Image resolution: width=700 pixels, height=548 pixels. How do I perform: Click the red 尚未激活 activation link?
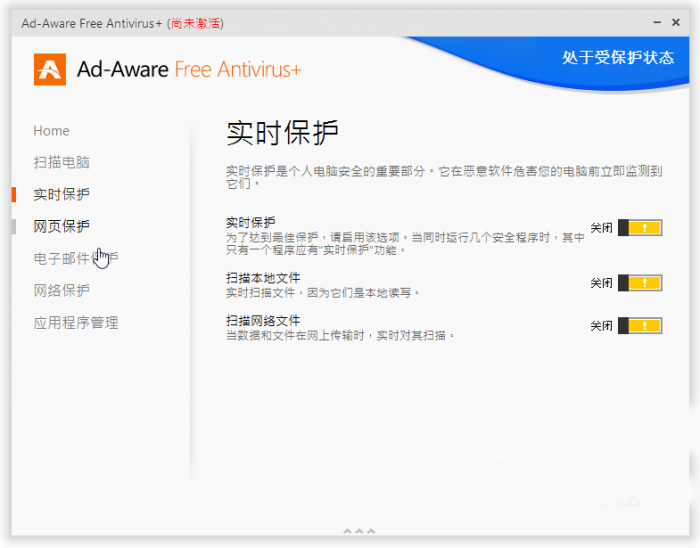coord(195,21)
